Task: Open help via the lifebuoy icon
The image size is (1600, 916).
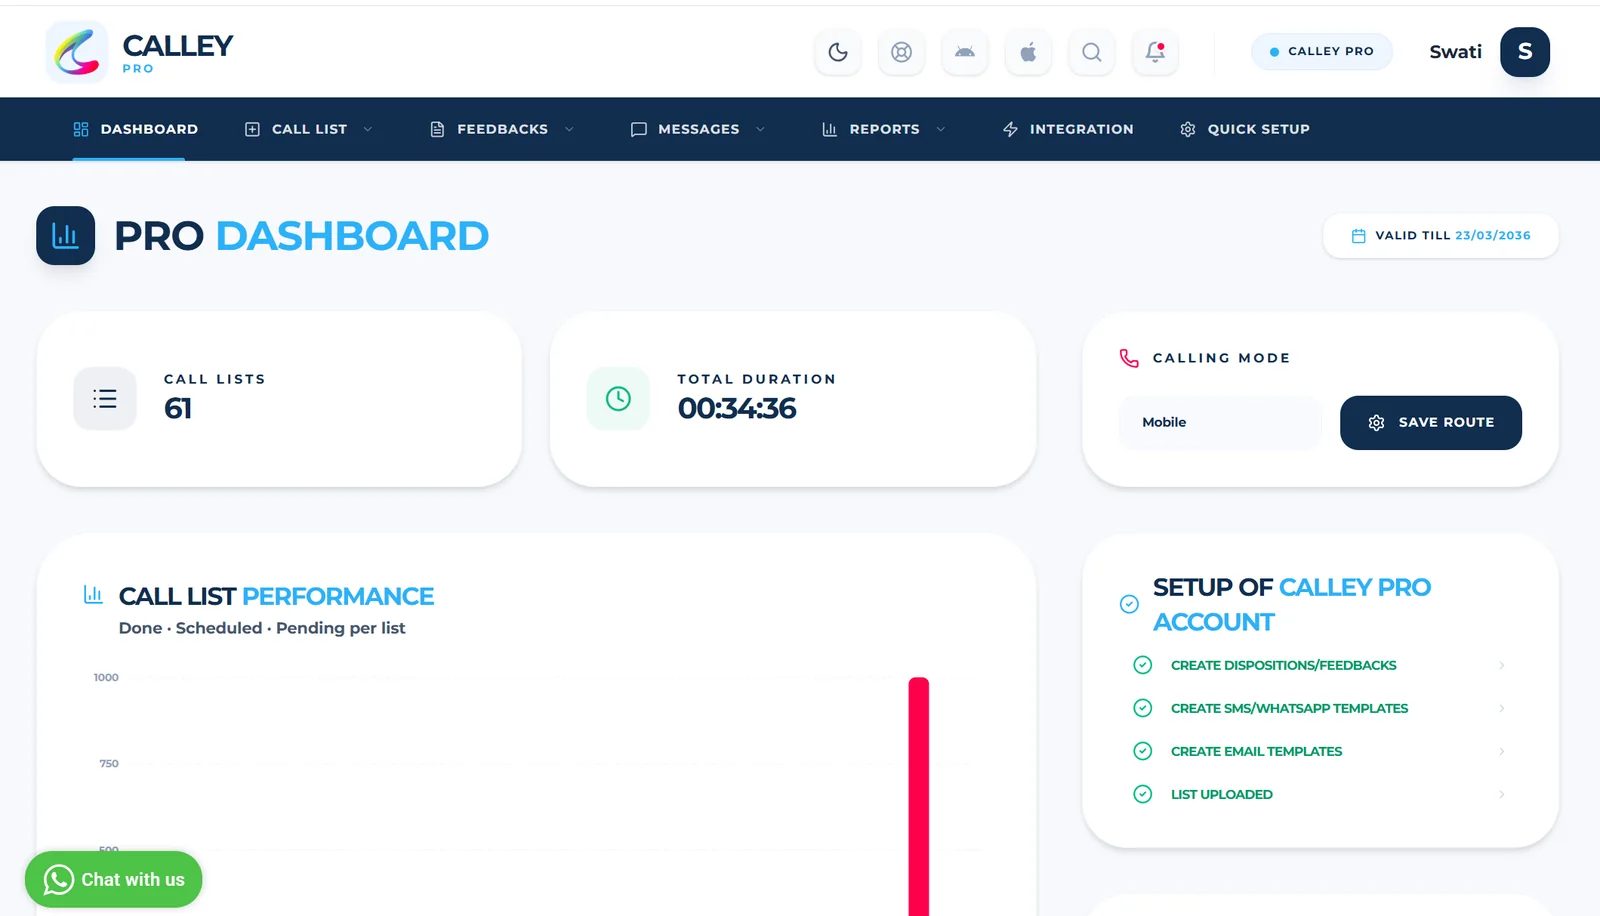Action: click(x=901, y=52)
